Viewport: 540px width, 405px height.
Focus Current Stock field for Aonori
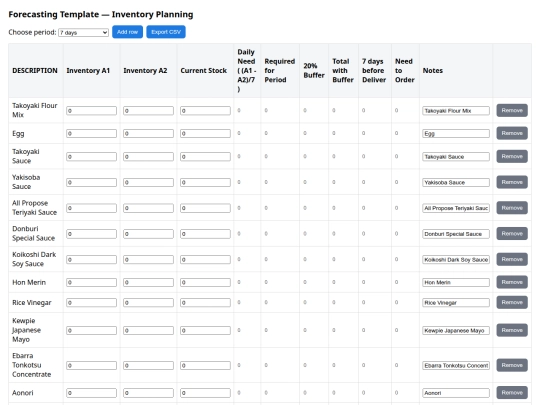205,393
